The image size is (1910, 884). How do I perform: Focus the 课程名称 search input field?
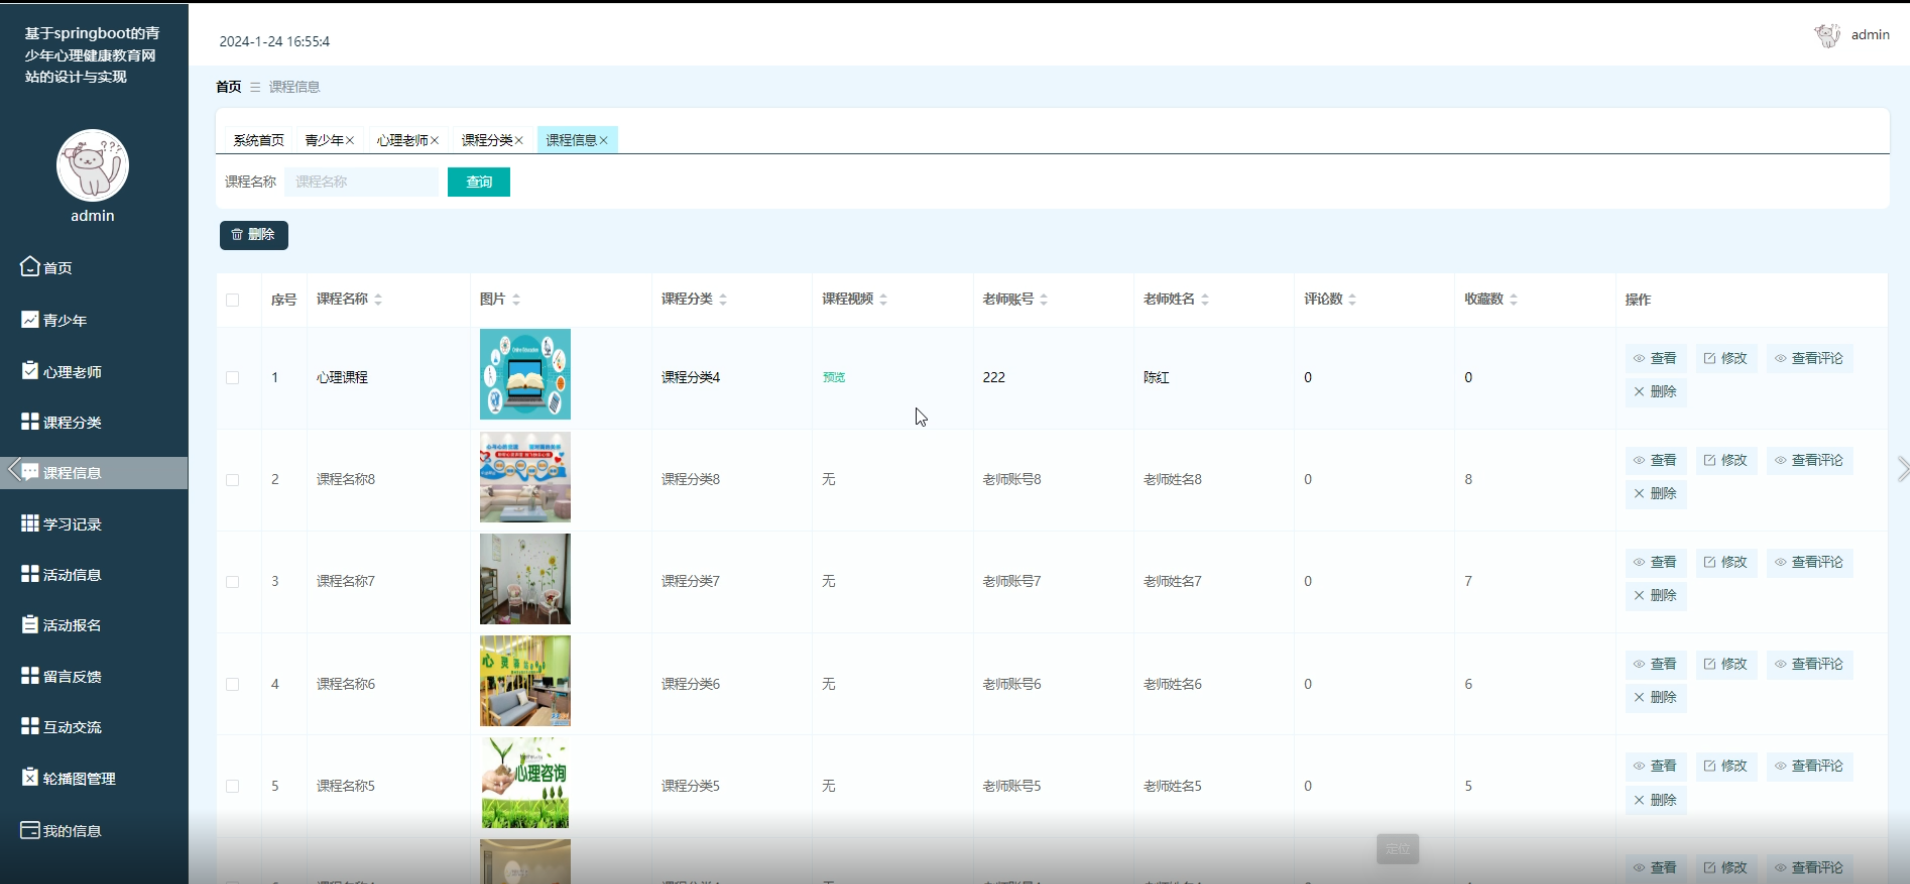(x=361, y=182)
